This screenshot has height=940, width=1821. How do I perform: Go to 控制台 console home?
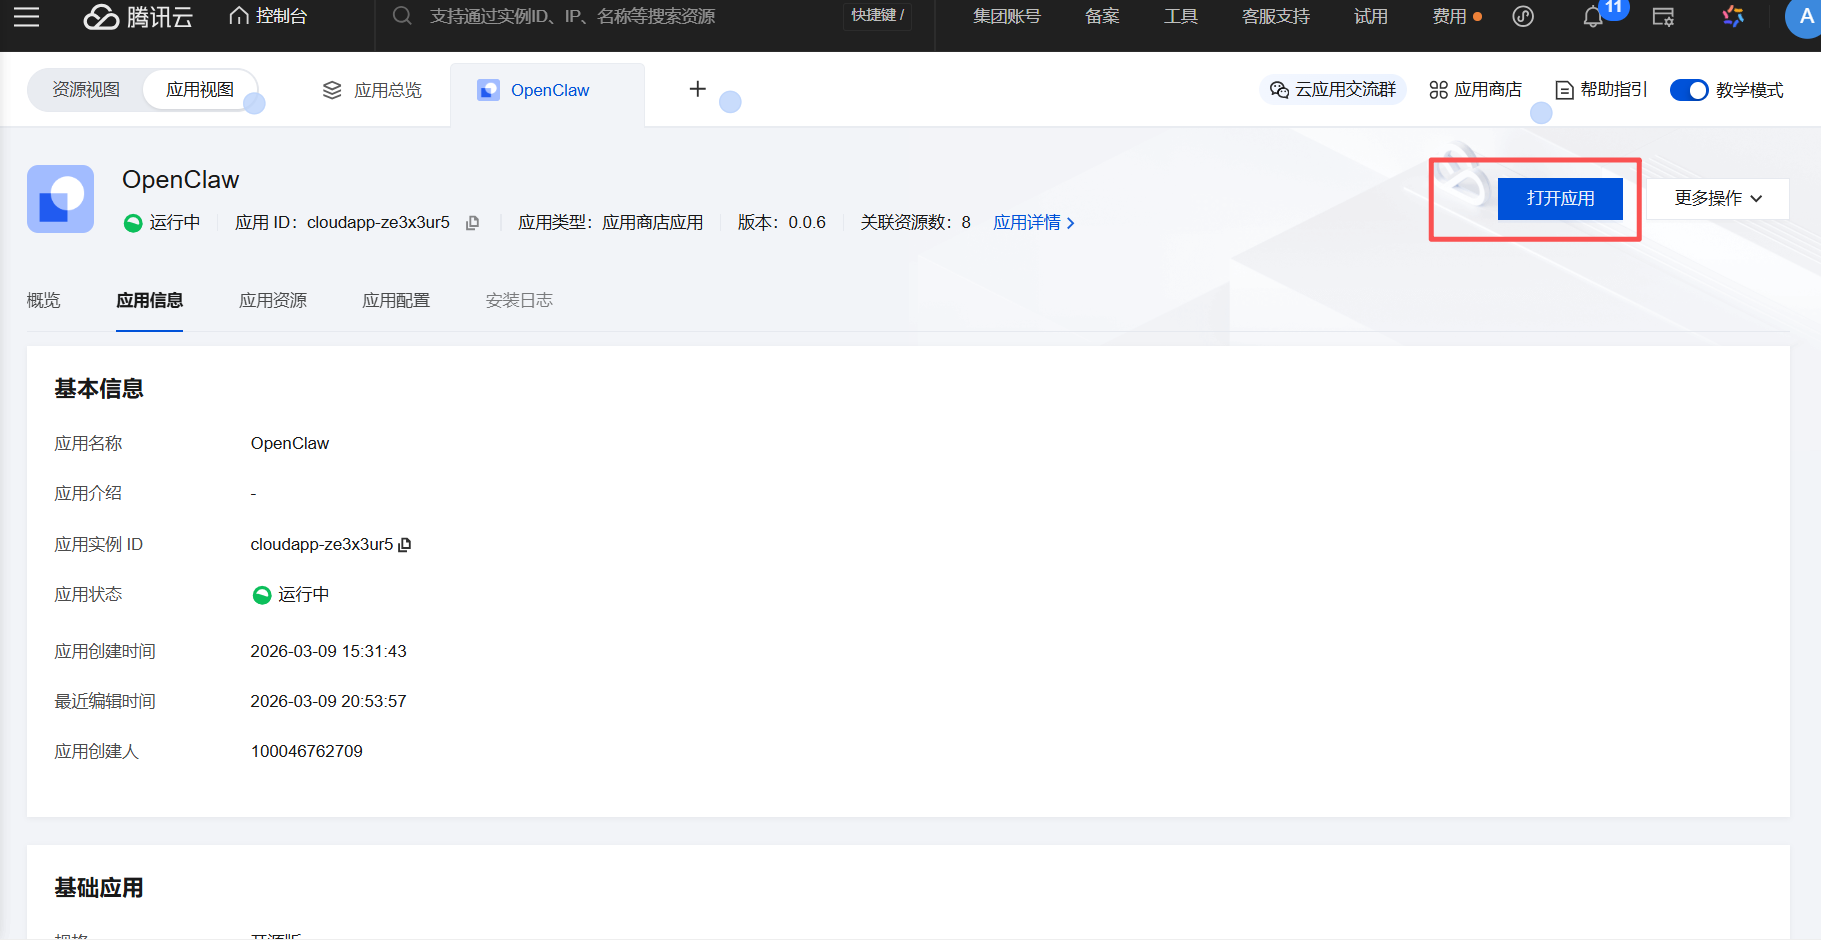point(268,16)
